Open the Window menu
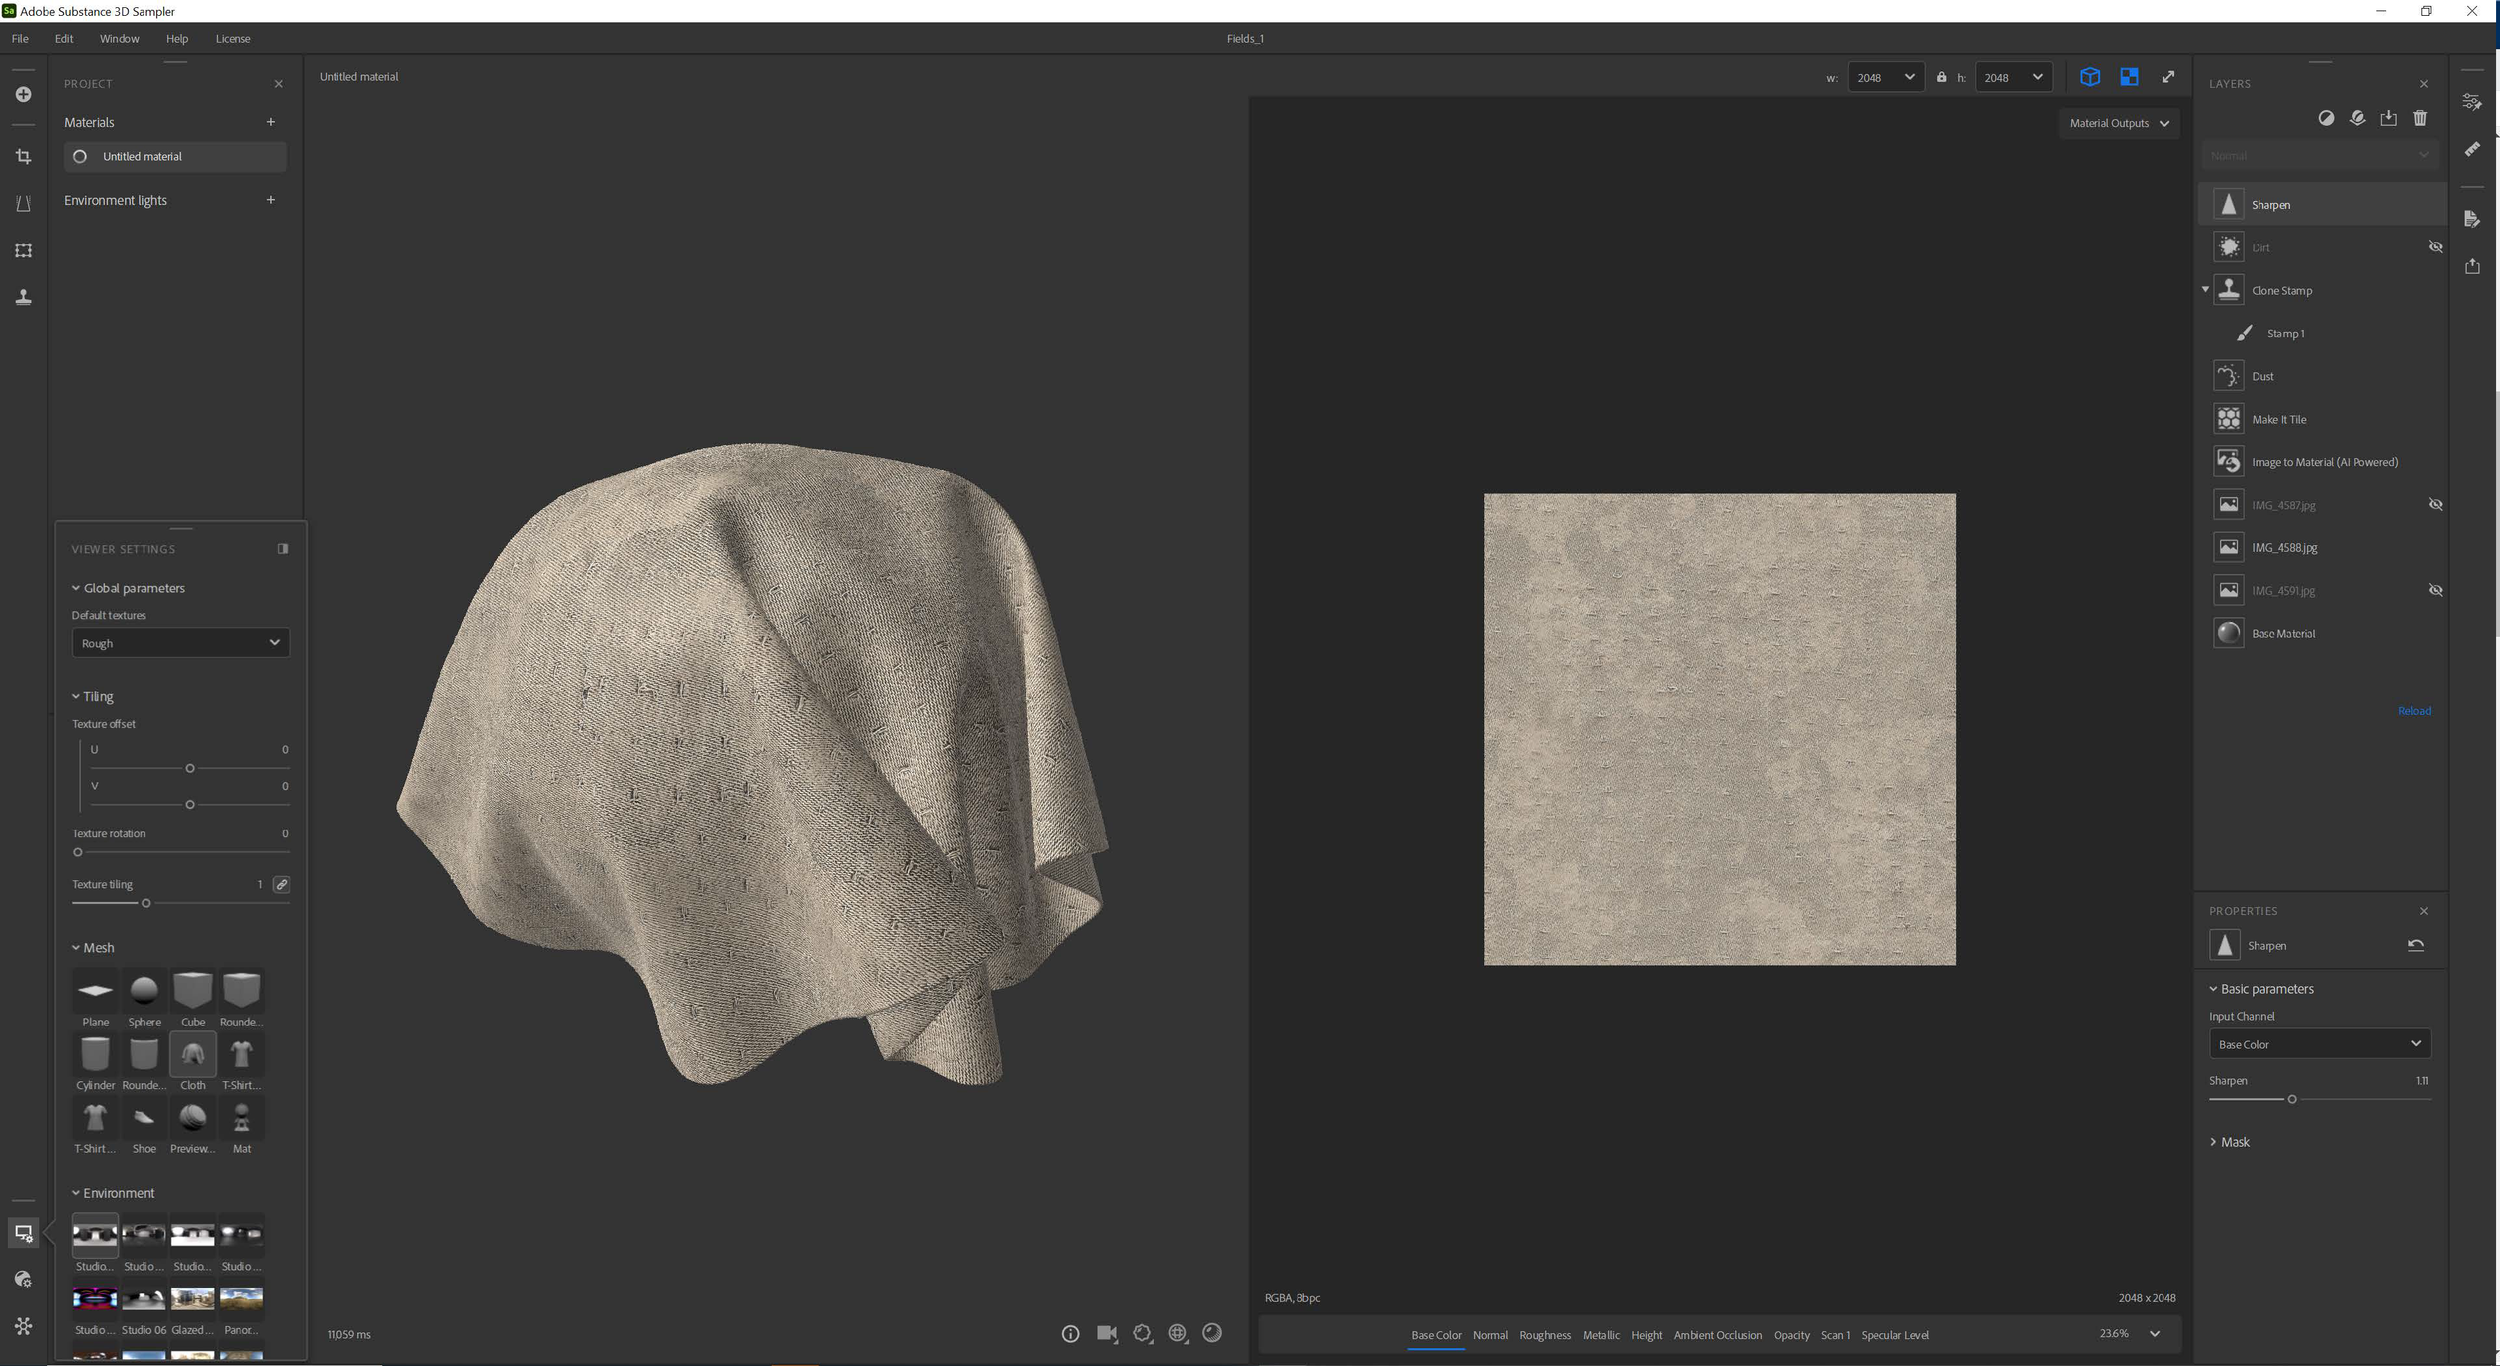Viewport: 2500px width, 1366px height. click(x=119, y=39)
